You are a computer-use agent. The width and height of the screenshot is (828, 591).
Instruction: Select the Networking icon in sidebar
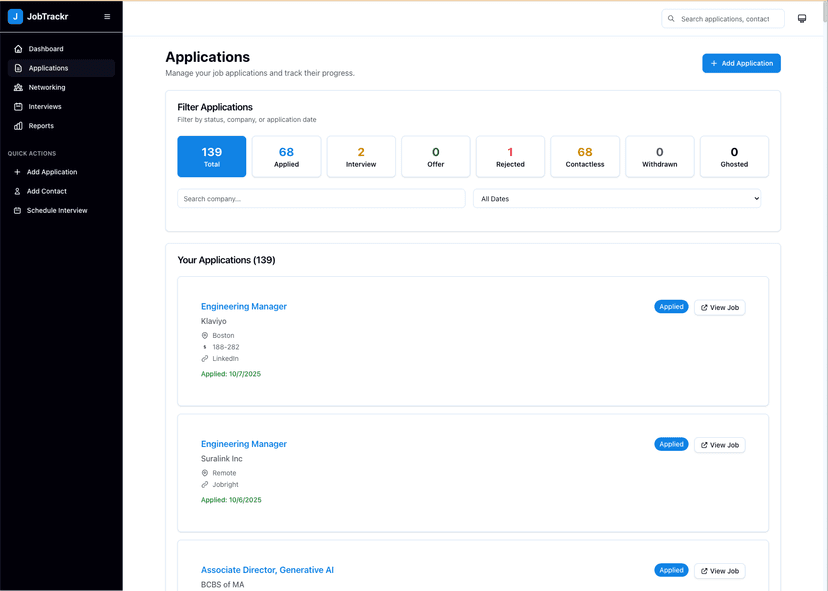coord(17,87)
